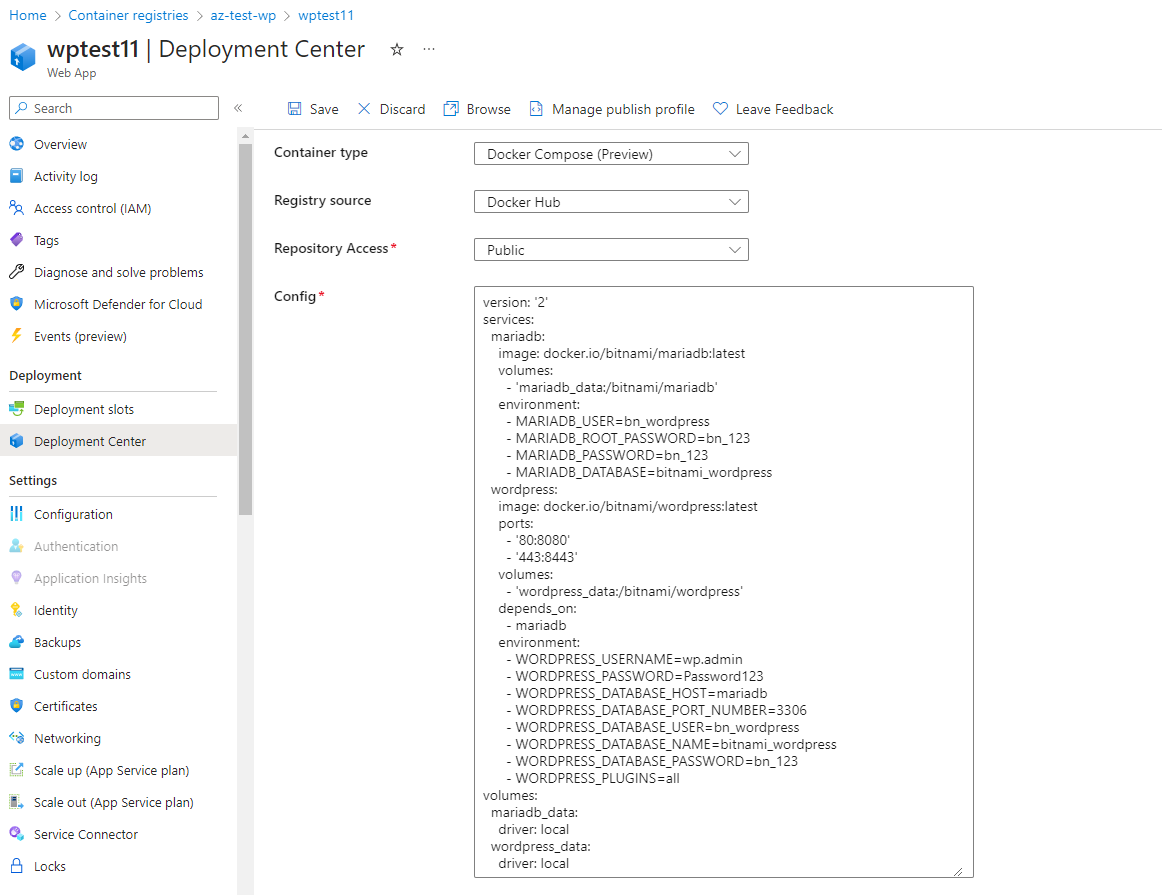Click the Save button label
This screenshot has width=1162, height=895.
324,110
